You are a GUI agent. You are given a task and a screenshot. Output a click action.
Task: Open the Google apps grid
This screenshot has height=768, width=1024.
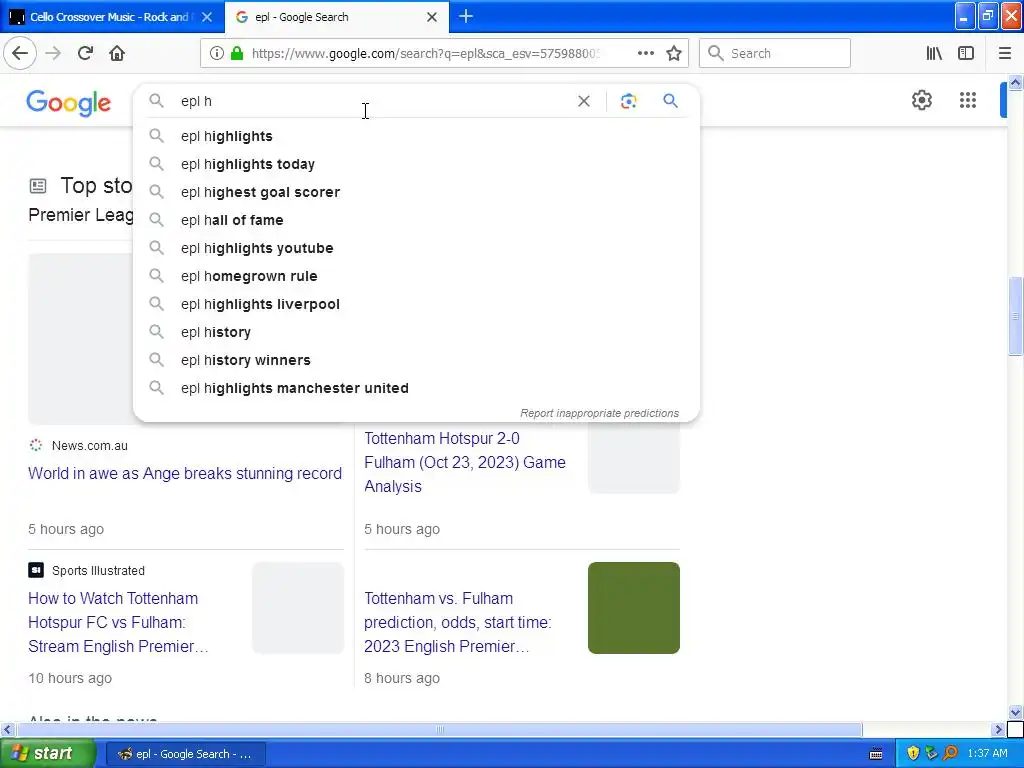[967, 100]
